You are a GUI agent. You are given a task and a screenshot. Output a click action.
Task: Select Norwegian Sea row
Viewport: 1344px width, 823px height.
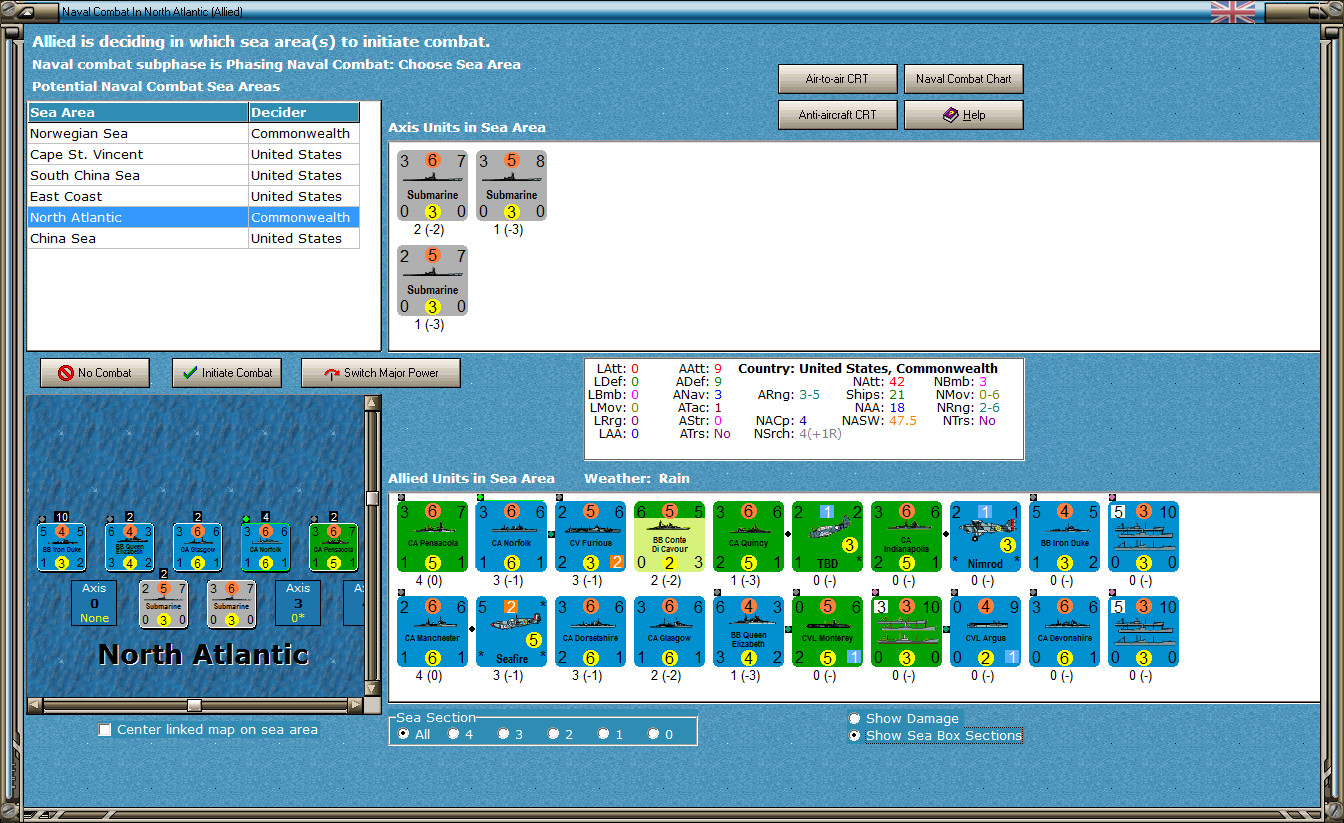tap(193, 133)
